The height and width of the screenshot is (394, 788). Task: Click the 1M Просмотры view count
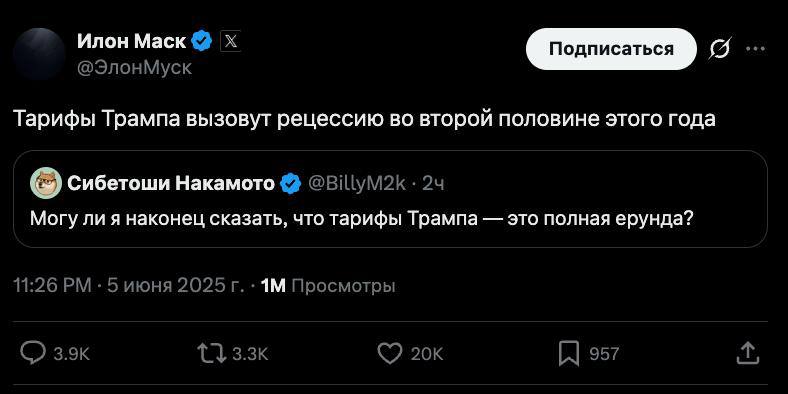[329, 286]
